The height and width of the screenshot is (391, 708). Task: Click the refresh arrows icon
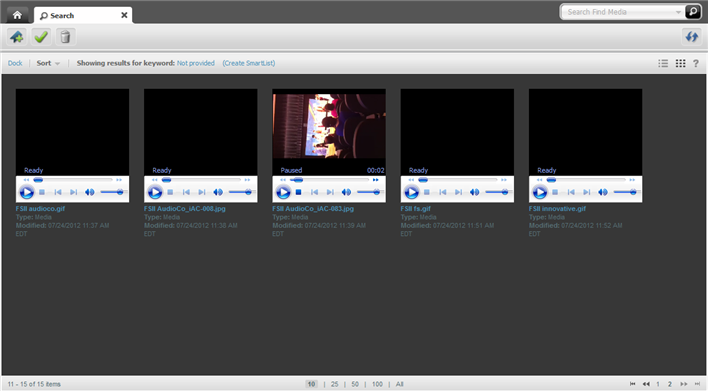coord(692,37)
